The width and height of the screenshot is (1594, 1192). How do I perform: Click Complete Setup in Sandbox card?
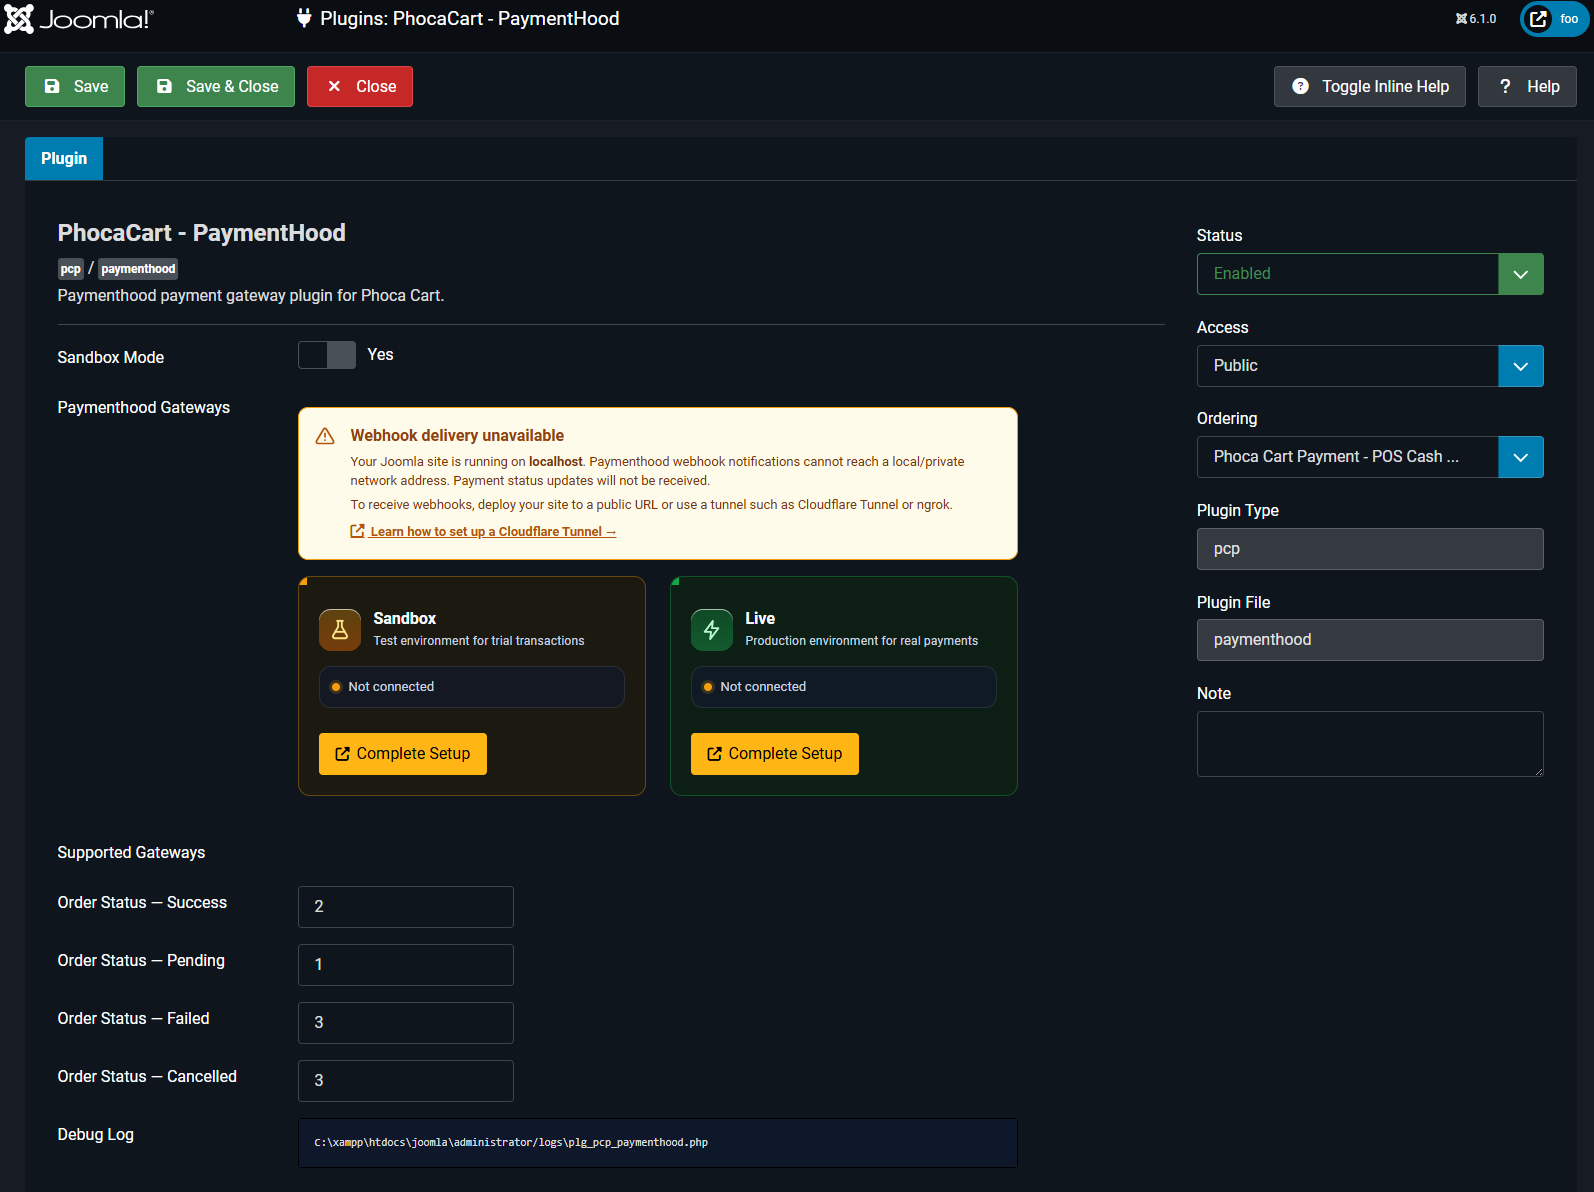tap(403, 754)
